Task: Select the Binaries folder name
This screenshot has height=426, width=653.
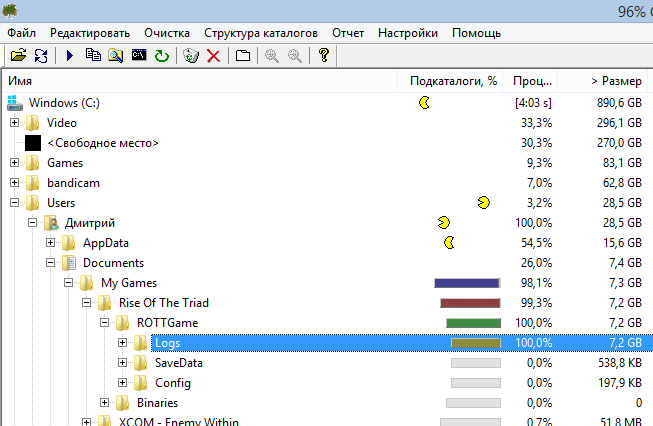Action: click(157, 403)
